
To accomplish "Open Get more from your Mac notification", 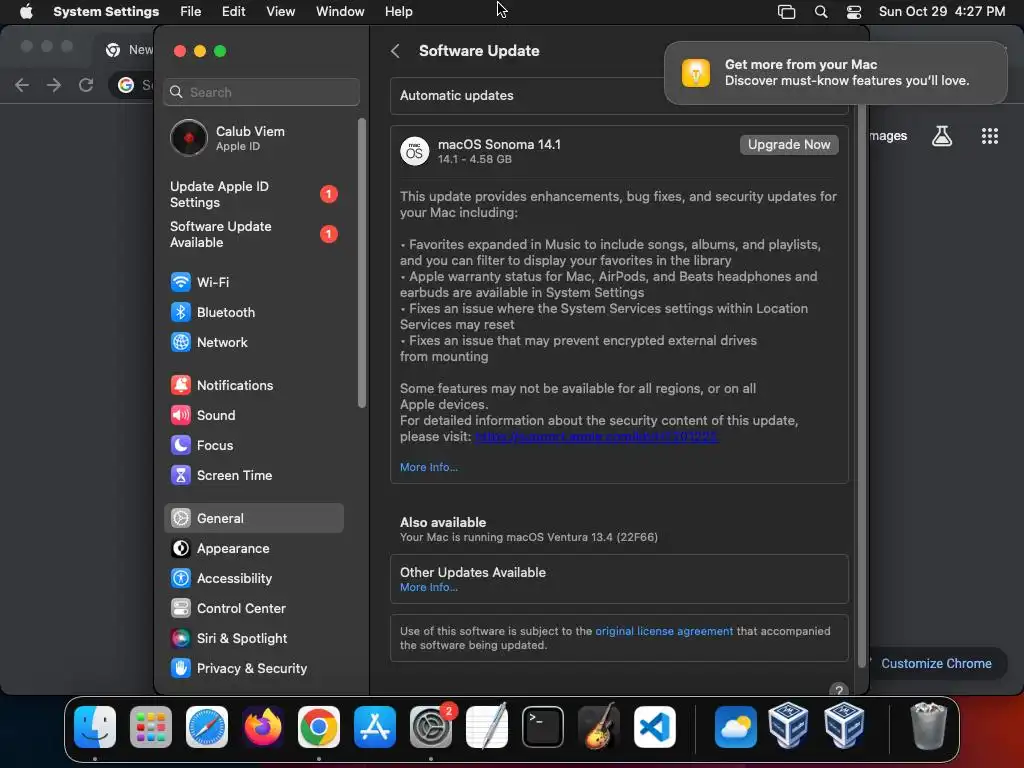I will point(836,72).
